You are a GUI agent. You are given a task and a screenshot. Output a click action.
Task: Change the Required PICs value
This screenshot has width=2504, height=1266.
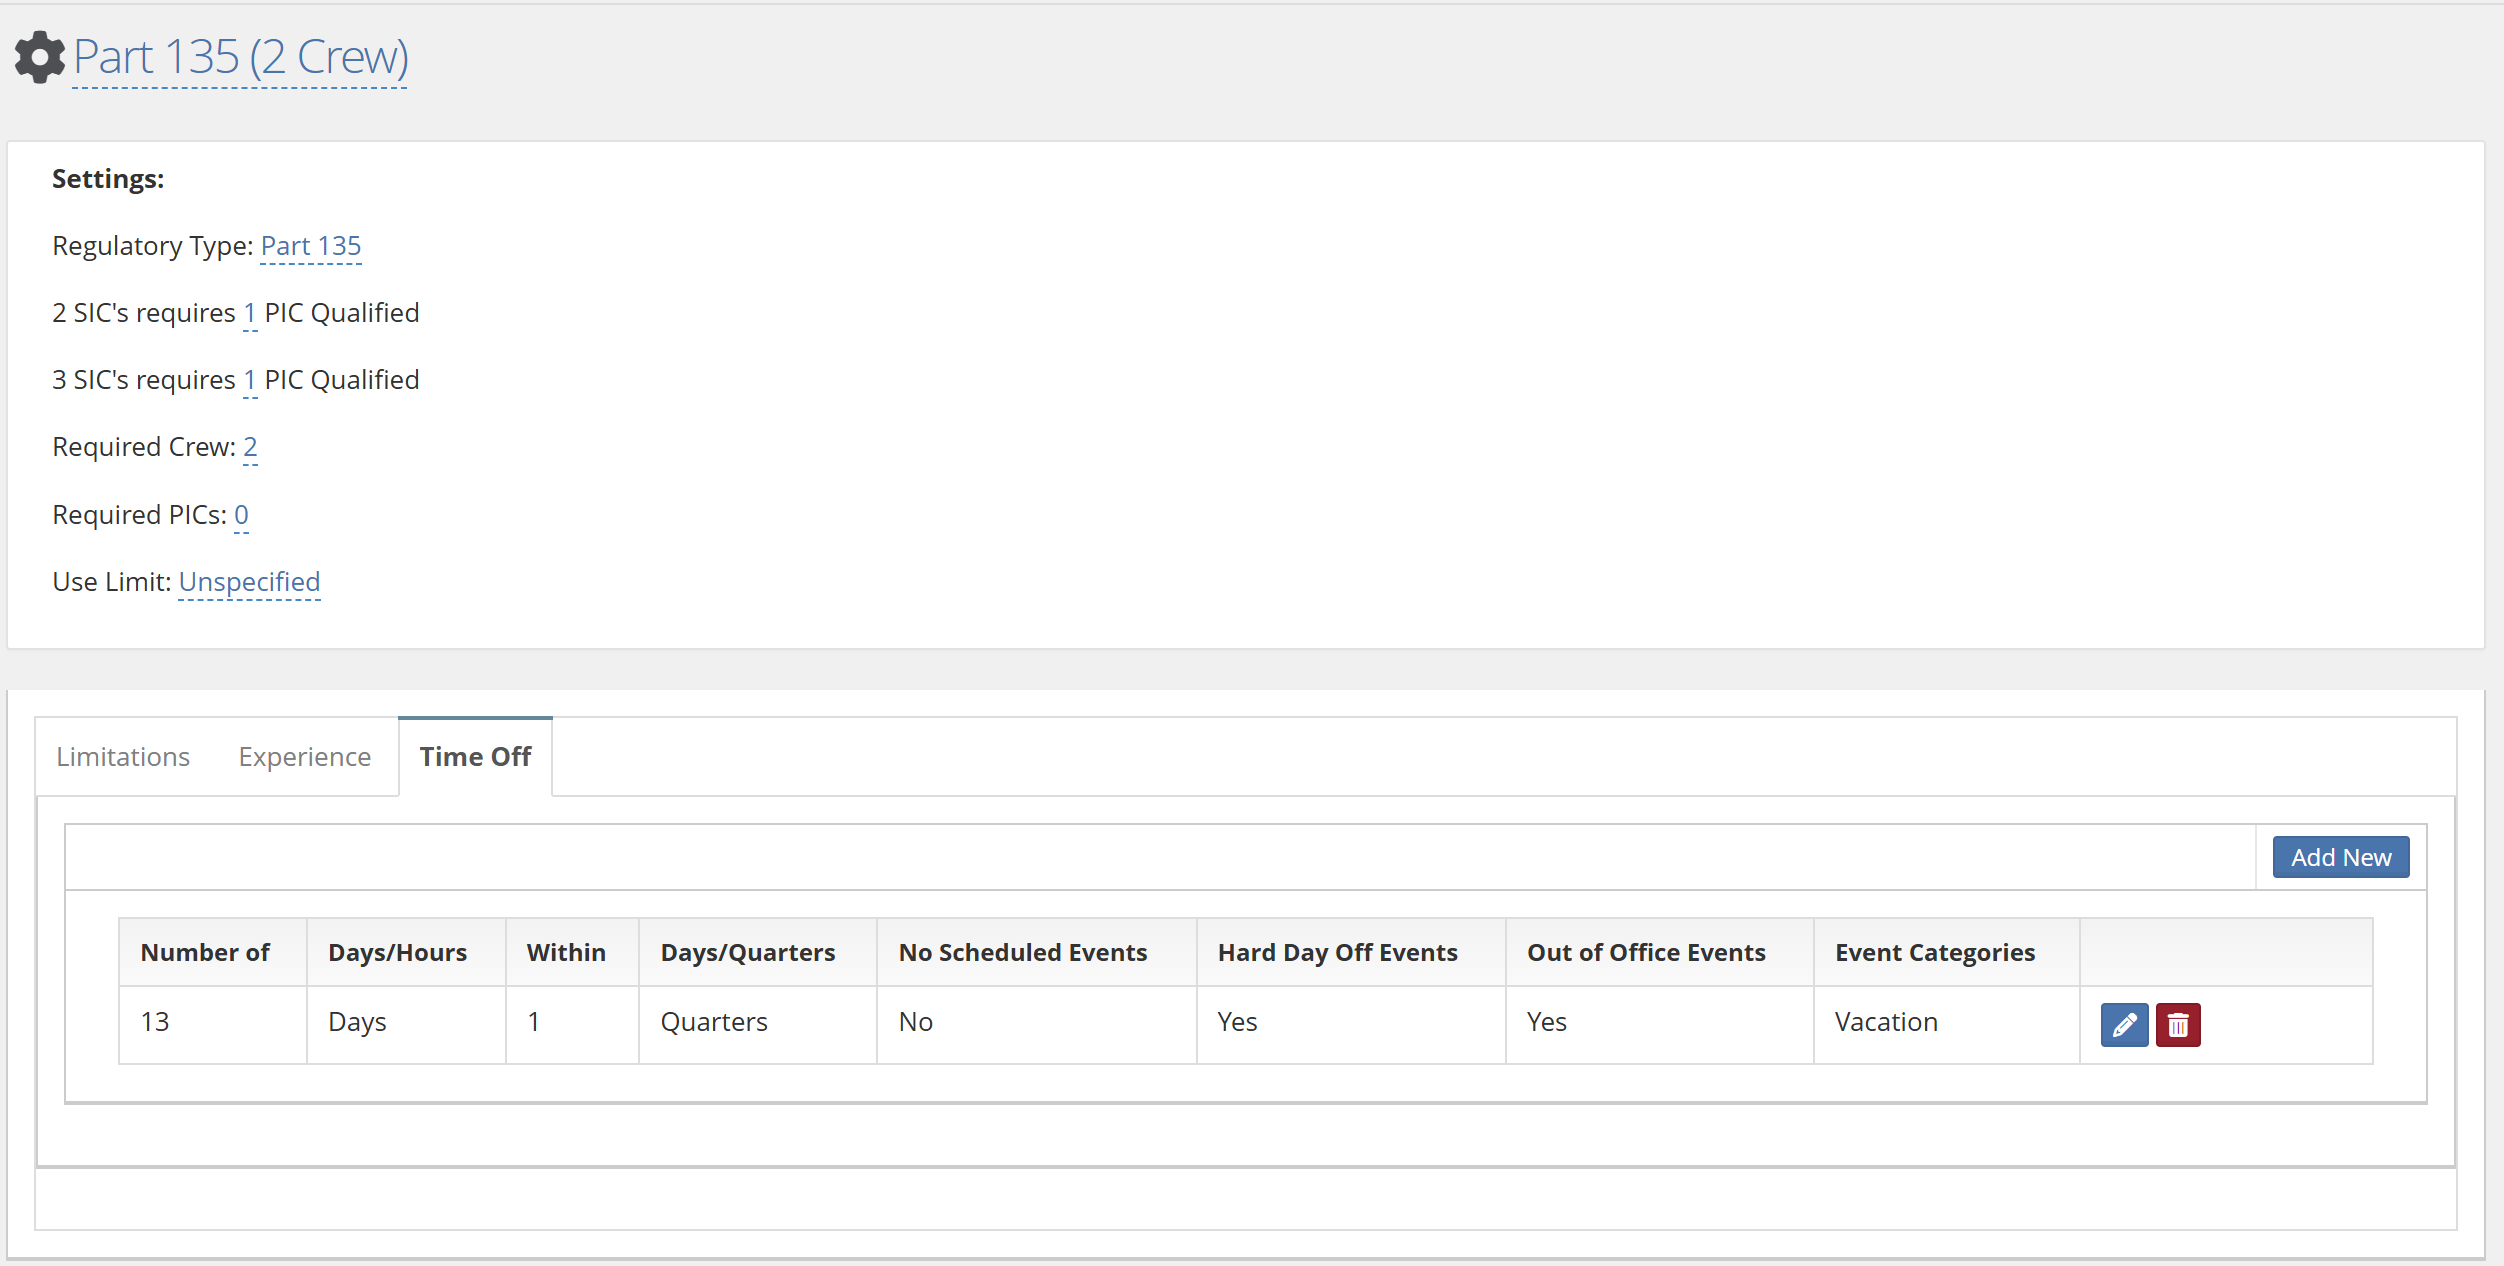tap(241, 516)
